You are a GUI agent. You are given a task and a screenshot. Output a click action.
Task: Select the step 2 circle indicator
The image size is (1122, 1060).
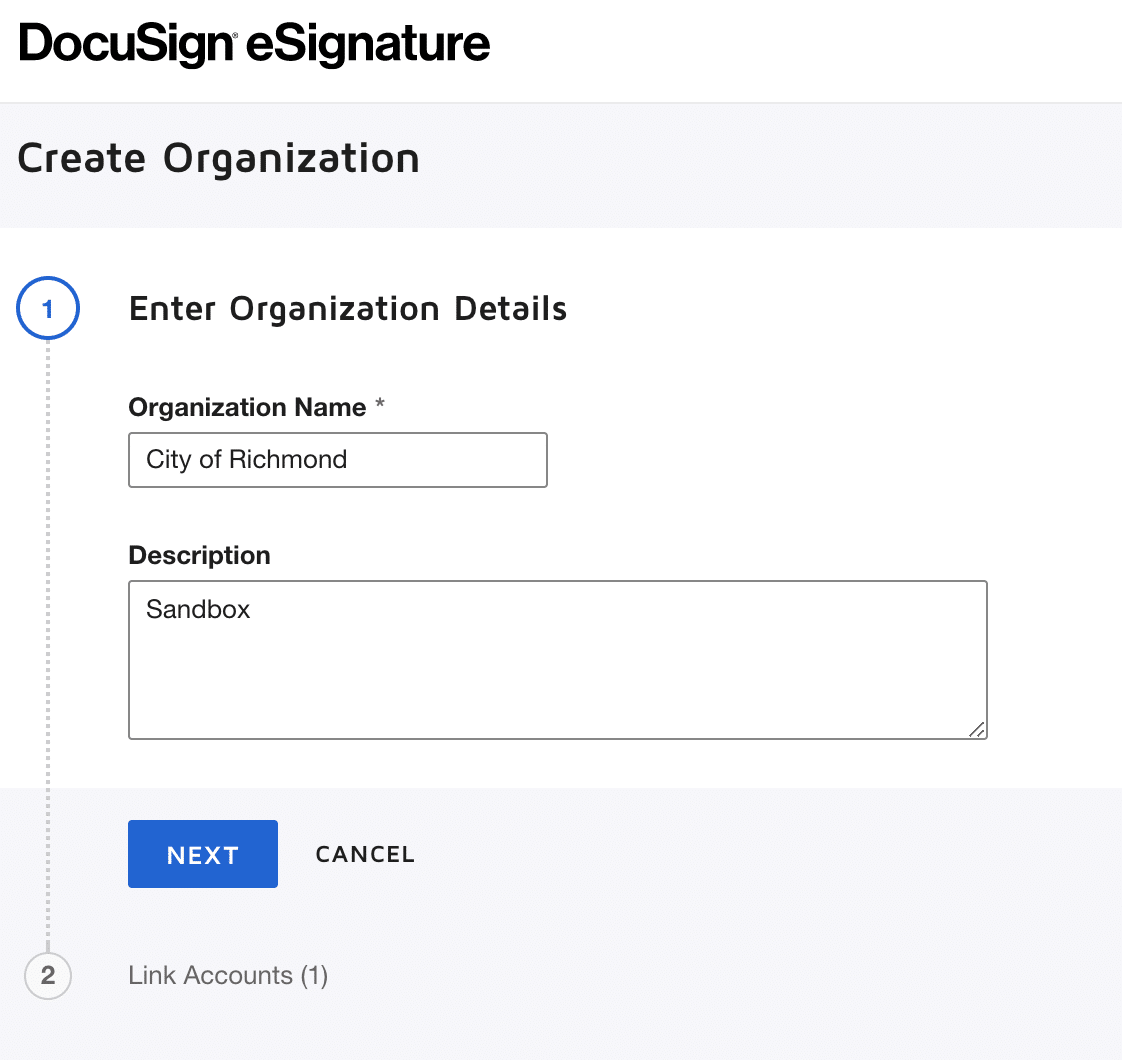tap(47, 975)
